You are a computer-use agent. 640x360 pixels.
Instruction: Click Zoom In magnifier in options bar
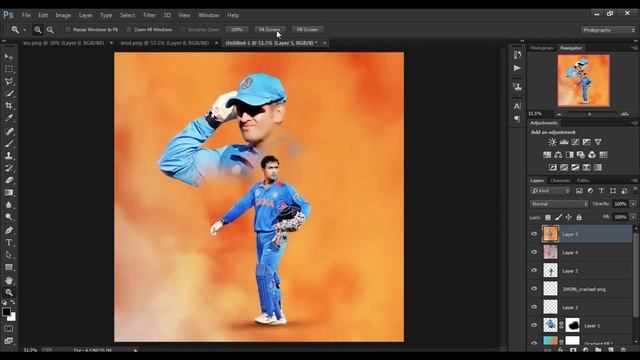coord(38,30)
